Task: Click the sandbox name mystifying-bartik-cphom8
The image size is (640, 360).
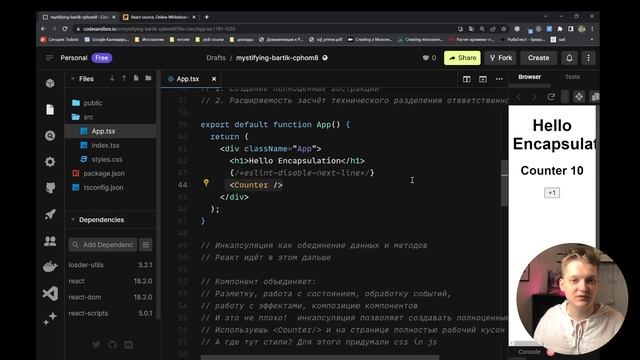Action: (x=277, y=58)
